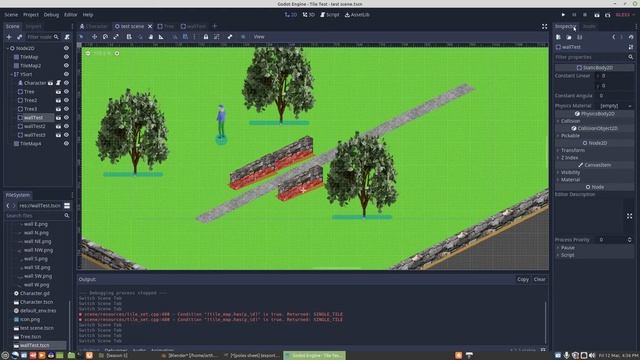Toggle distraction-free mode expand icon

click(x=544, y=26)
